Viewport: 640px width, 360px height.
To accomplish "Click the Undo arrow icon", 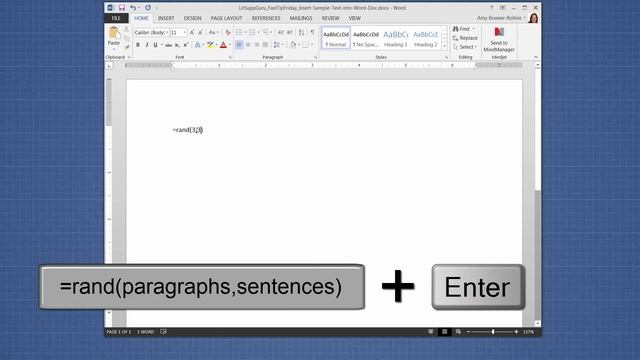I will coord(133,8).
